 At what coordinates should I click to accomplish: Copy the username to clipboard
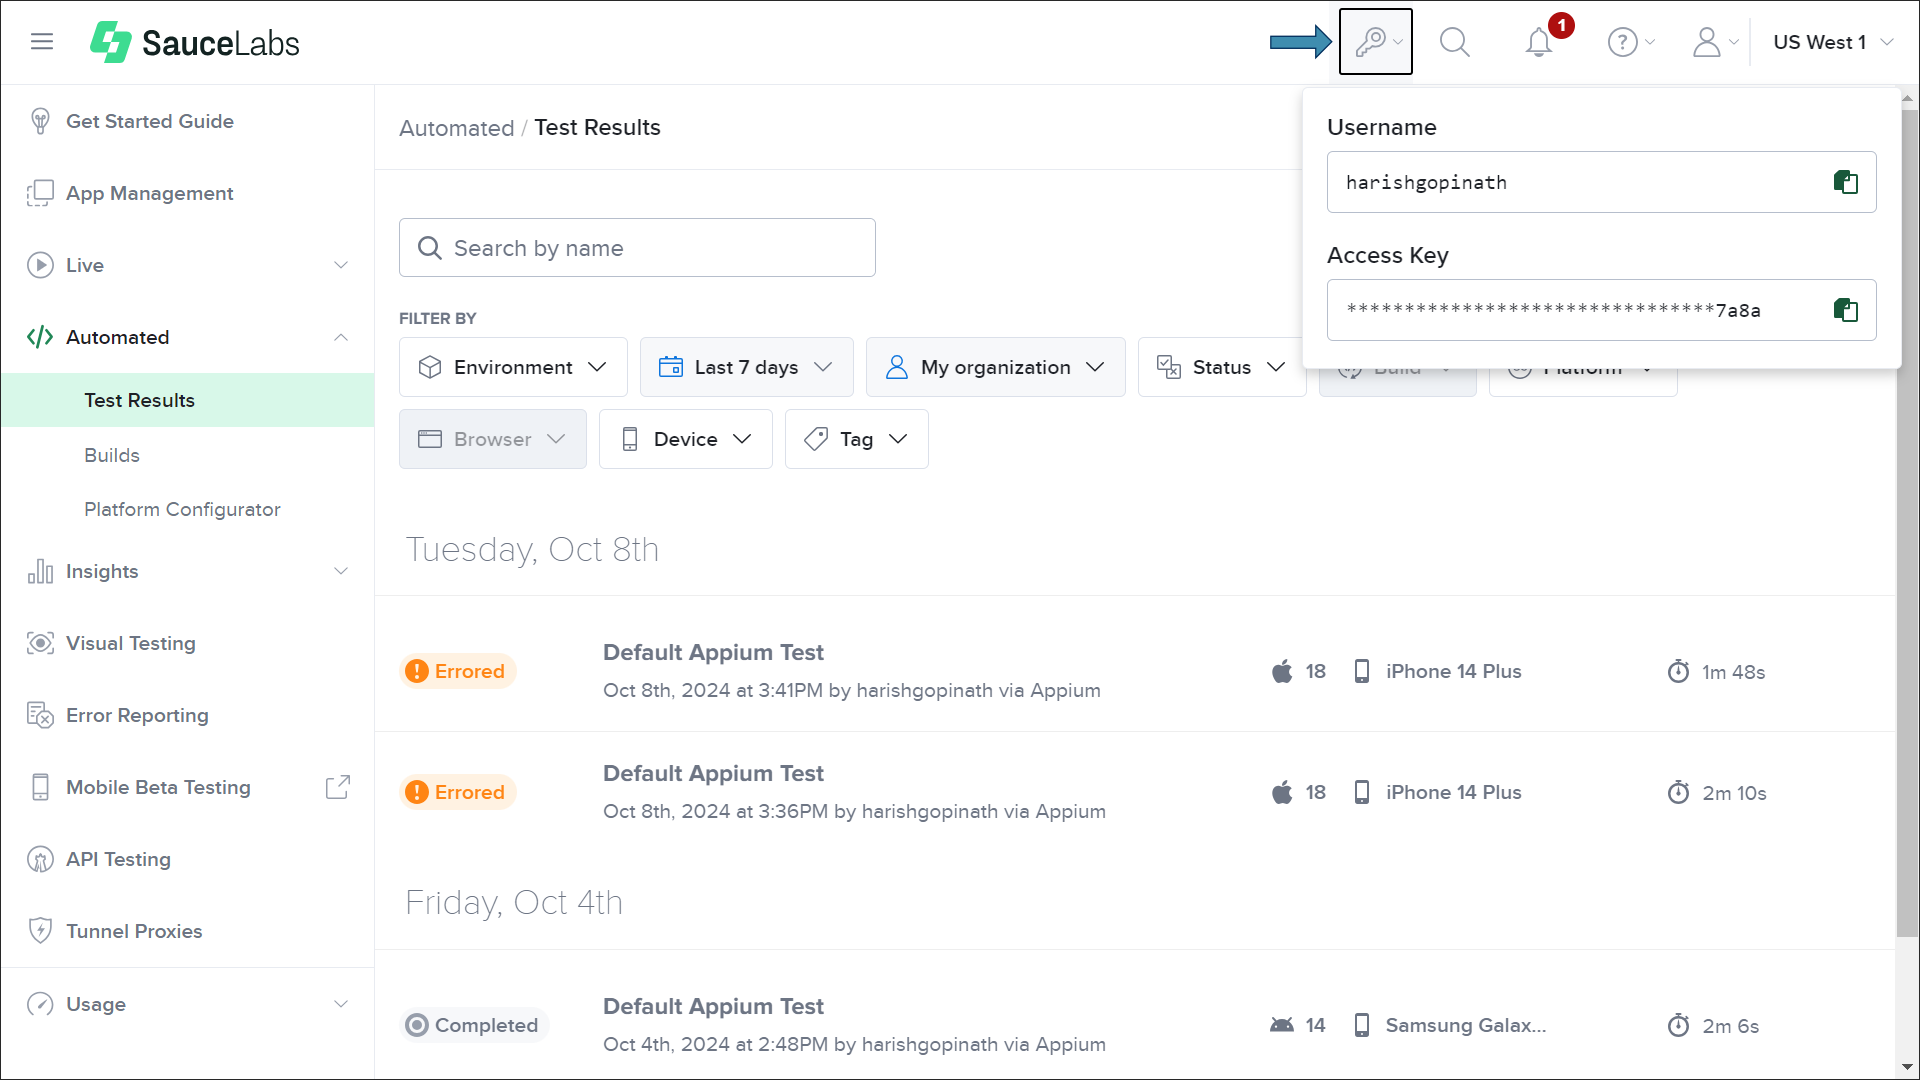[x=1846, y=182]
